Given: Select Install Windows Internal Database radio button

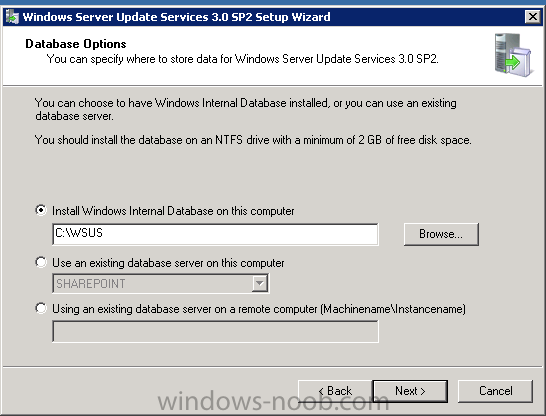Looking at the screenshot, I should coord(41,210).
